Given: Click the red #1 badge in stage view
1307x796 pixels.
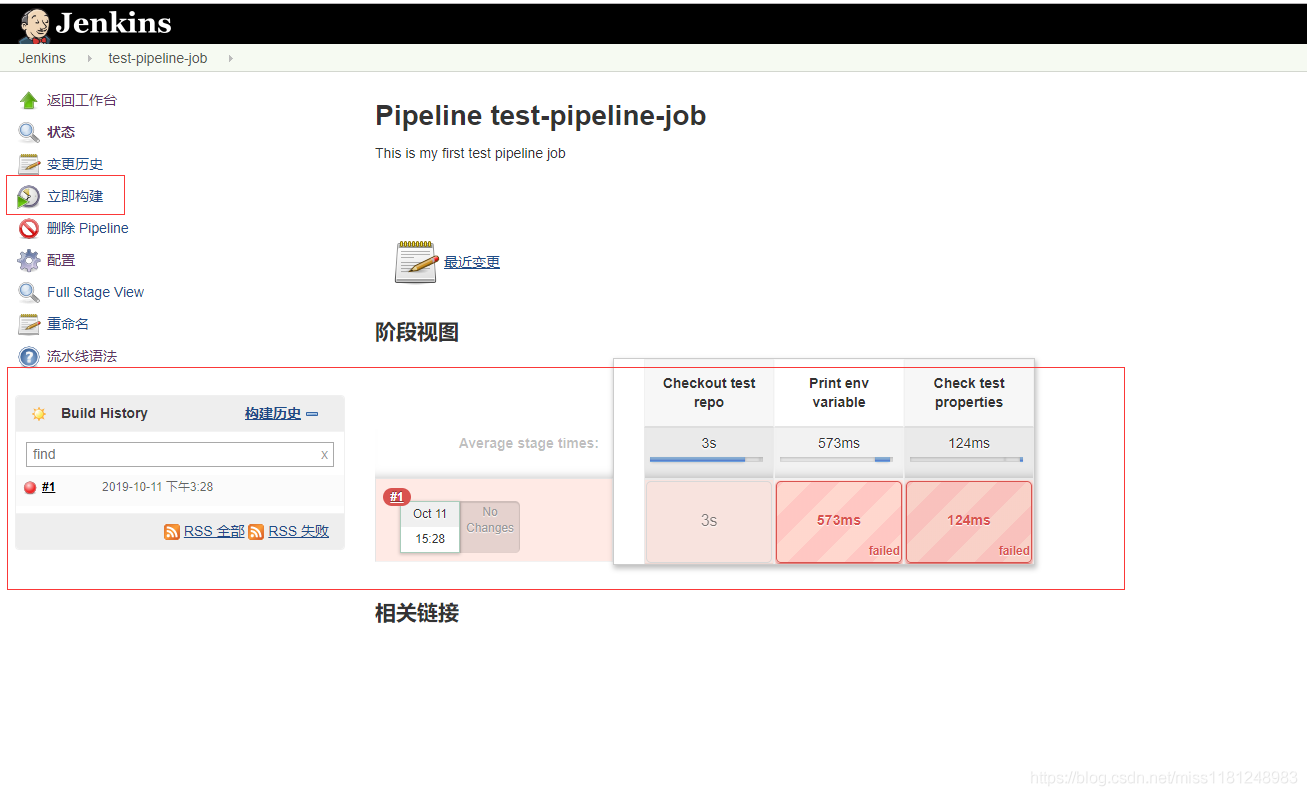Looking at the screenshot, I should pyautogui.click(x=397, y=497).
